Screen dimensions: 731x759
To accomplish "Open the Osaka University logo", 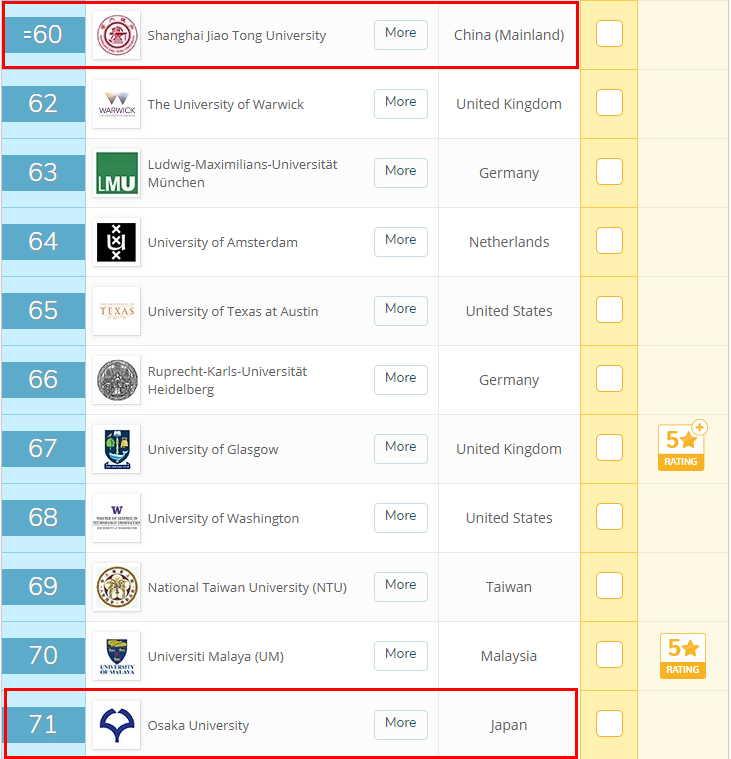I will click(x=116, y=725).
